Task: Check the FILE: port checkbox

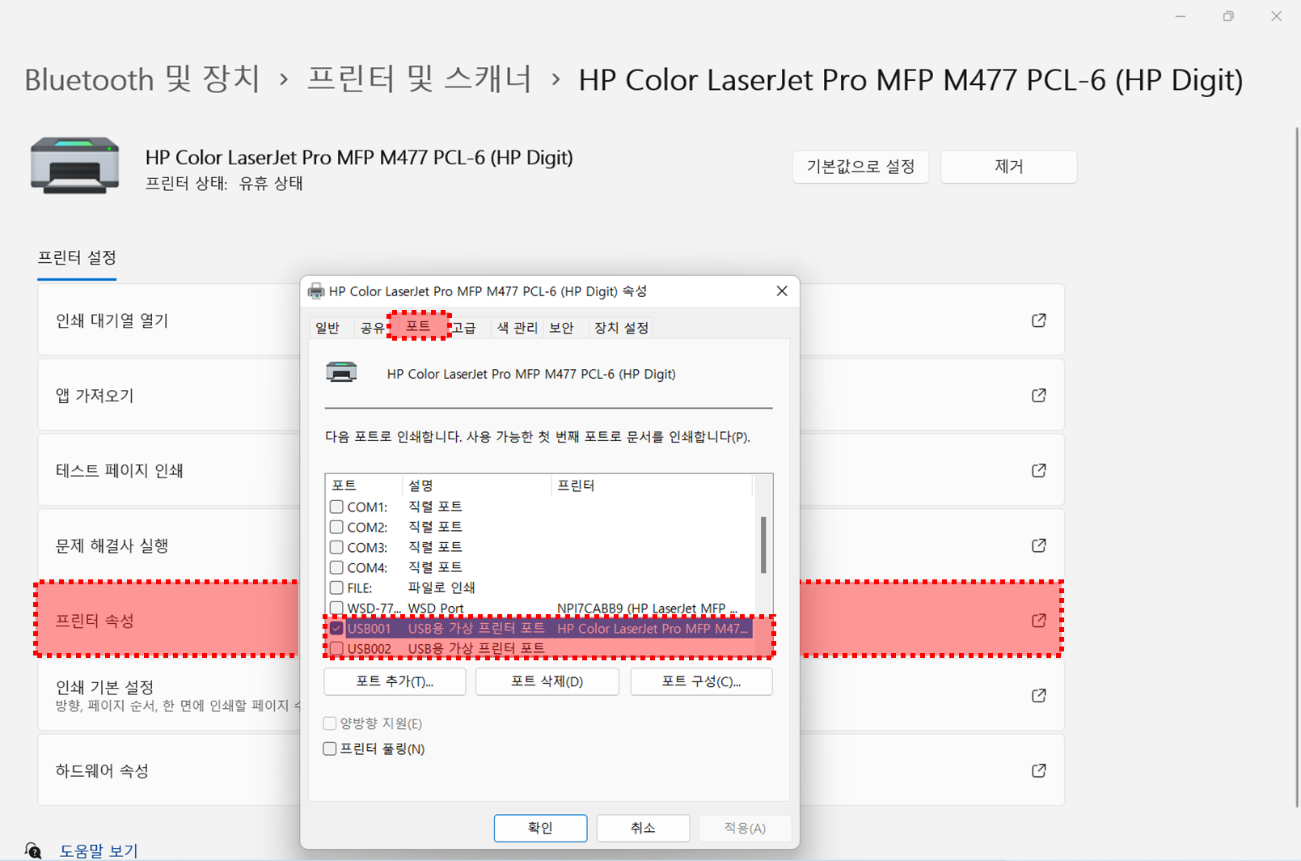Action: click(337, 587)
